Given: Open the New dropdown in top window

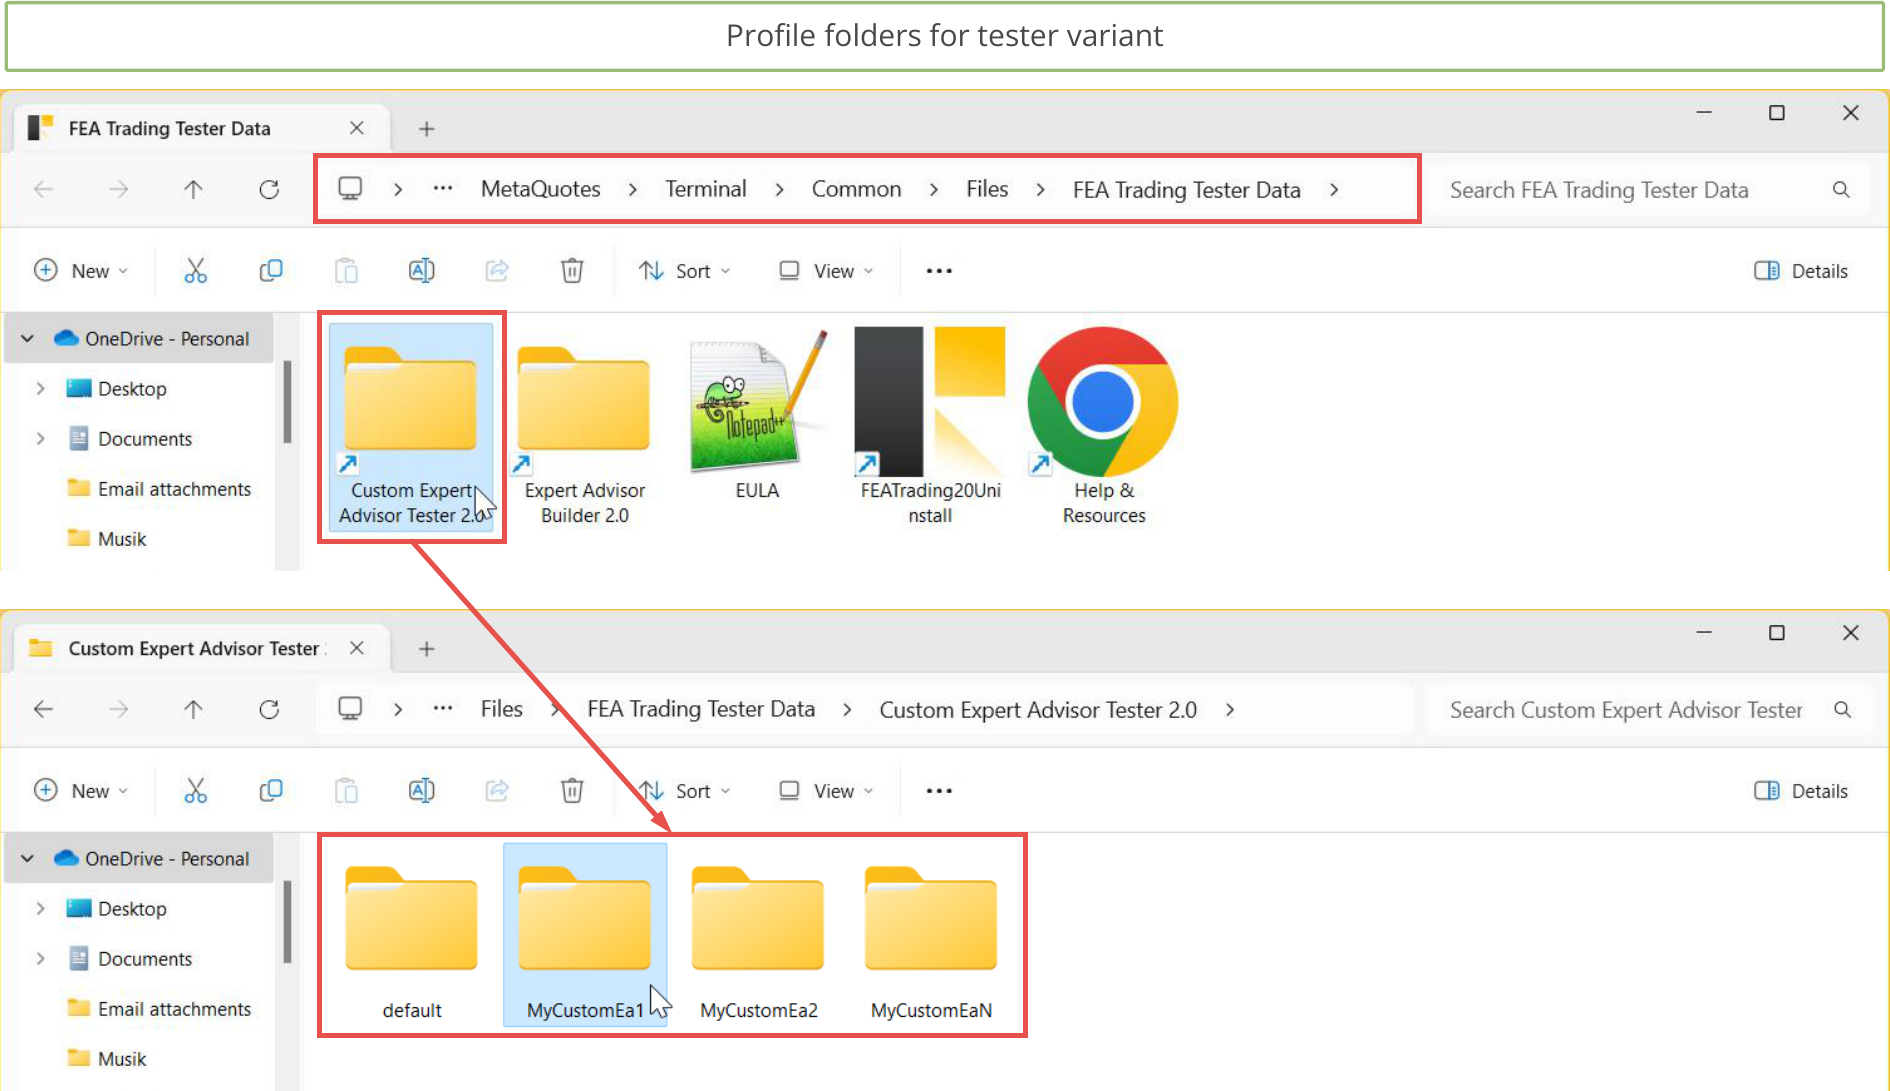Looking at the screenshot, I should pos(81,271).
